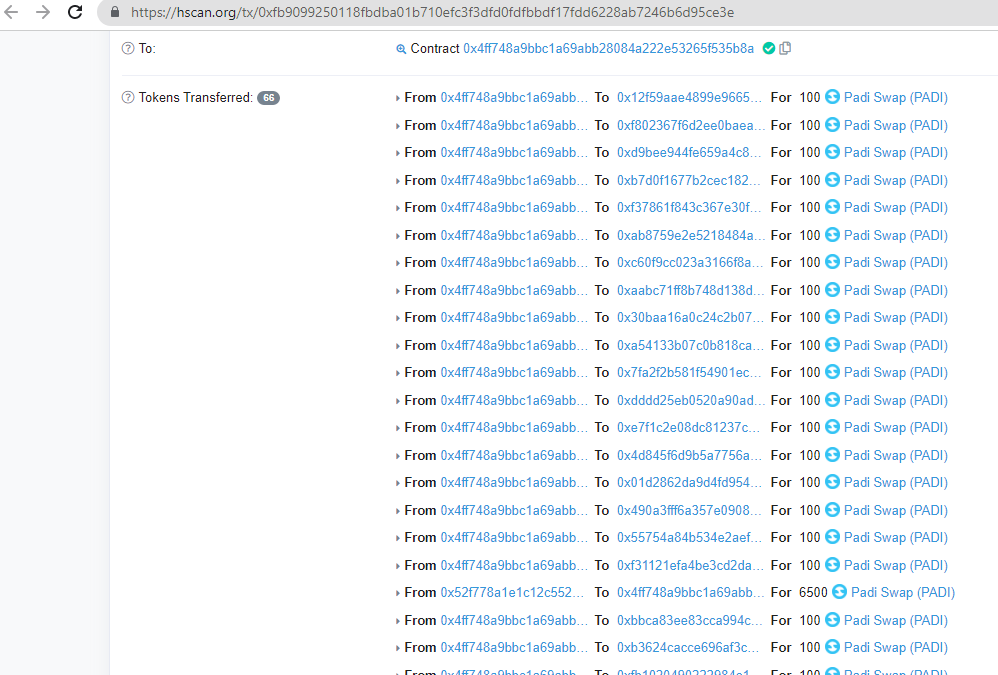Expand arrow before 0xb7d0f167 transfer row
The height and width of the screenshot is (675, 998).
click(x=397, y=181)
